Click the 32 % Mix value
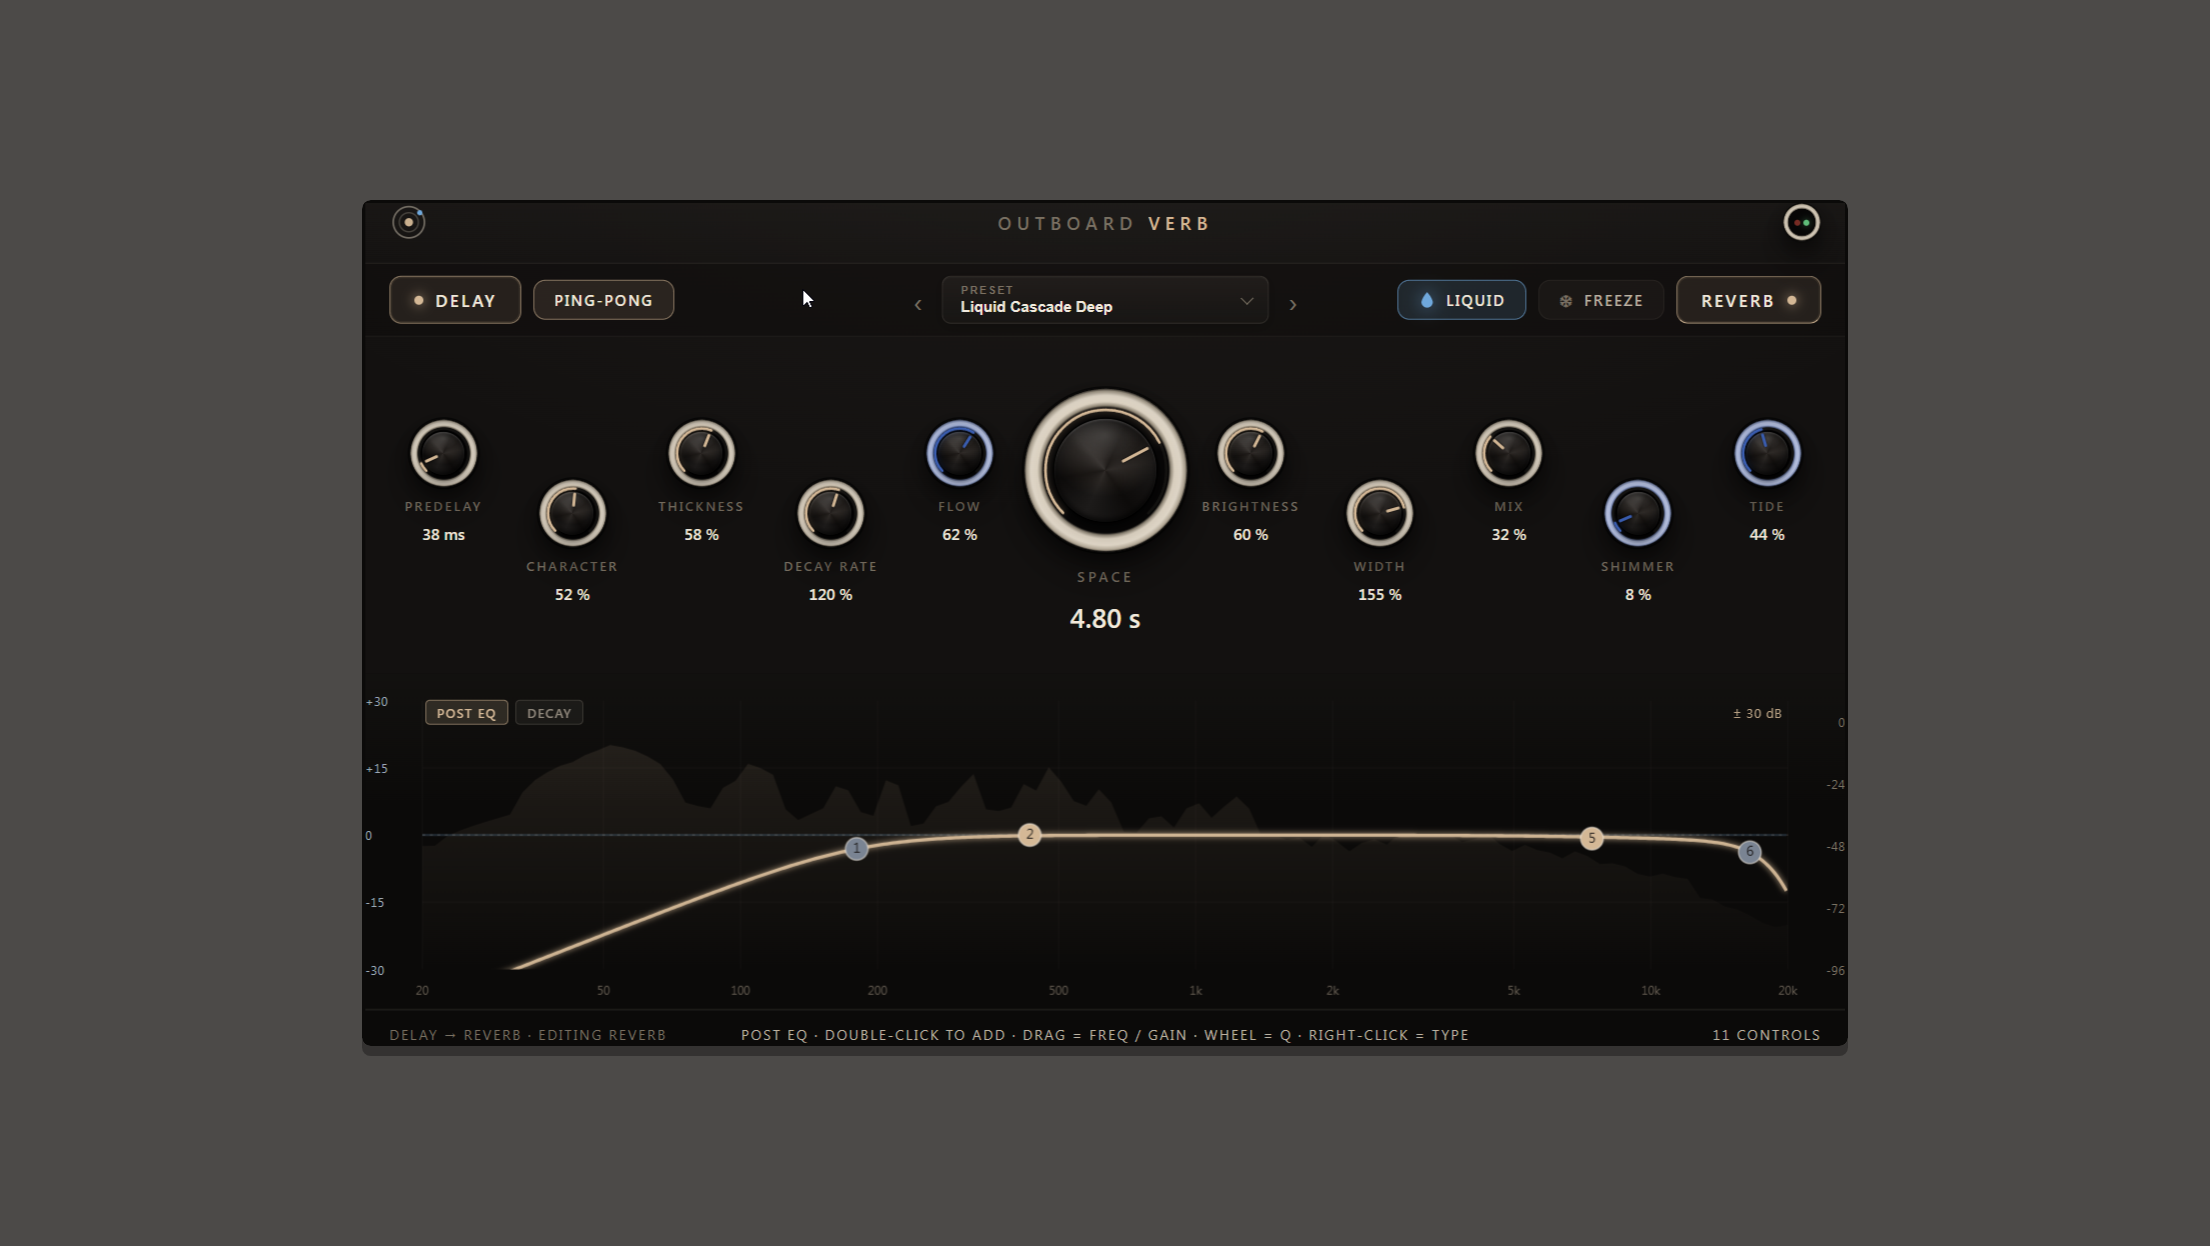The image size is (2210, 1246). click(1508, 535)
